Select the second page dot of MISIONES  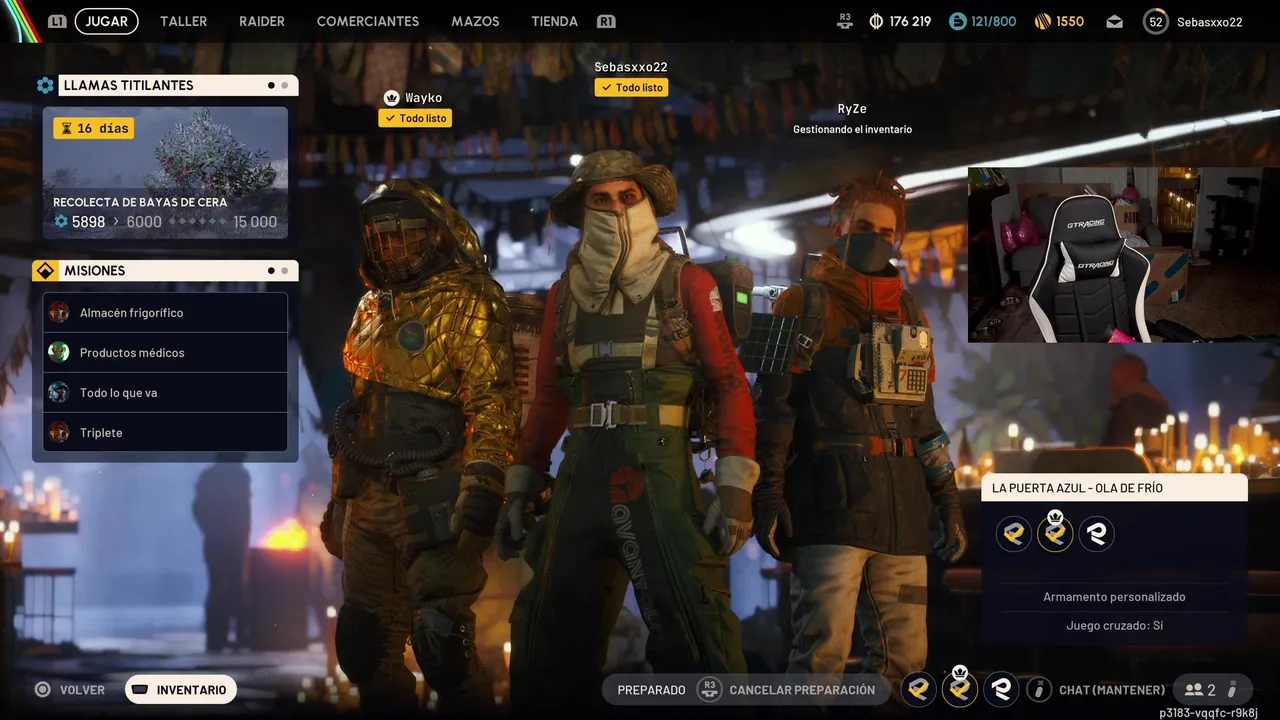click(285, 270)
